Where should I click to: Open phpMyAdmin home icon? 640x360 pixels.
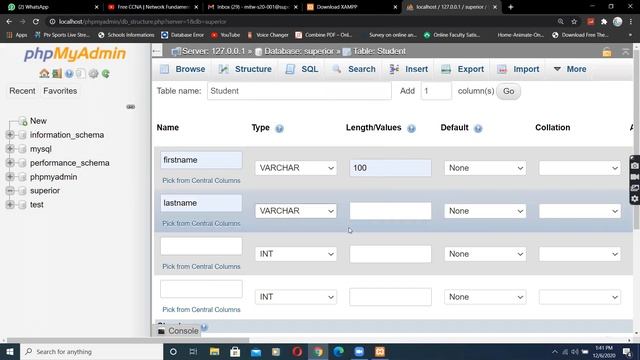[x=44, y=73]
